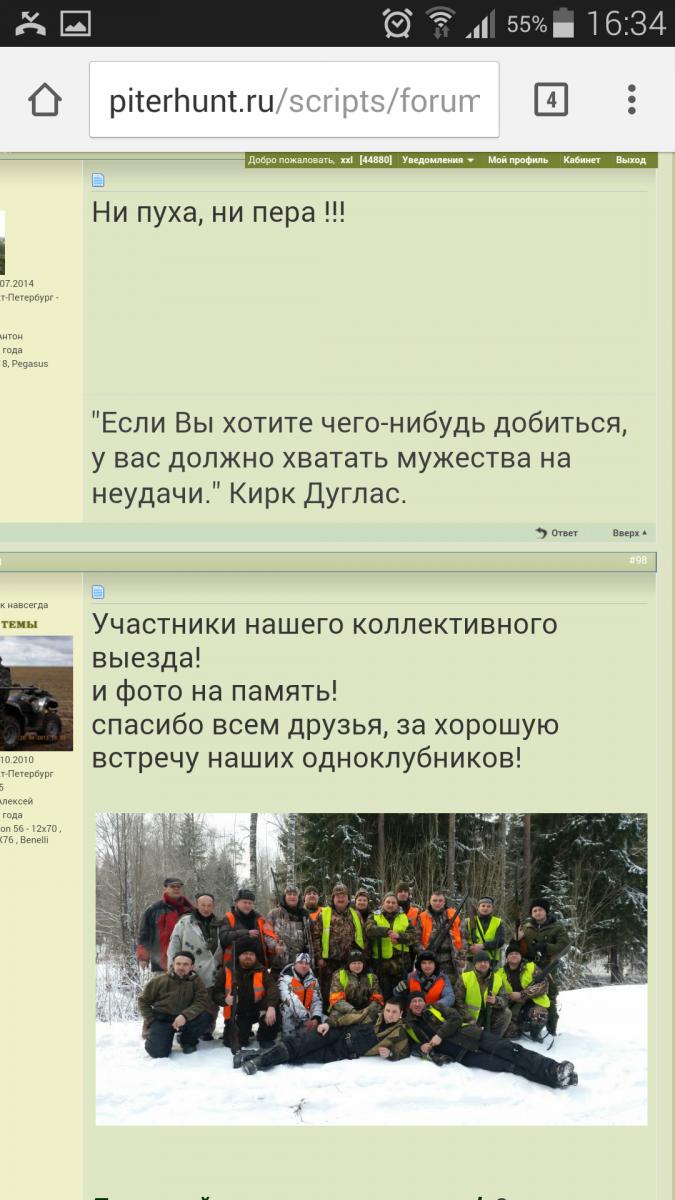This screenshot has height=1200, width=675.
Task: Open the browser tab switcher showing 4
Action: coord(551,100)
